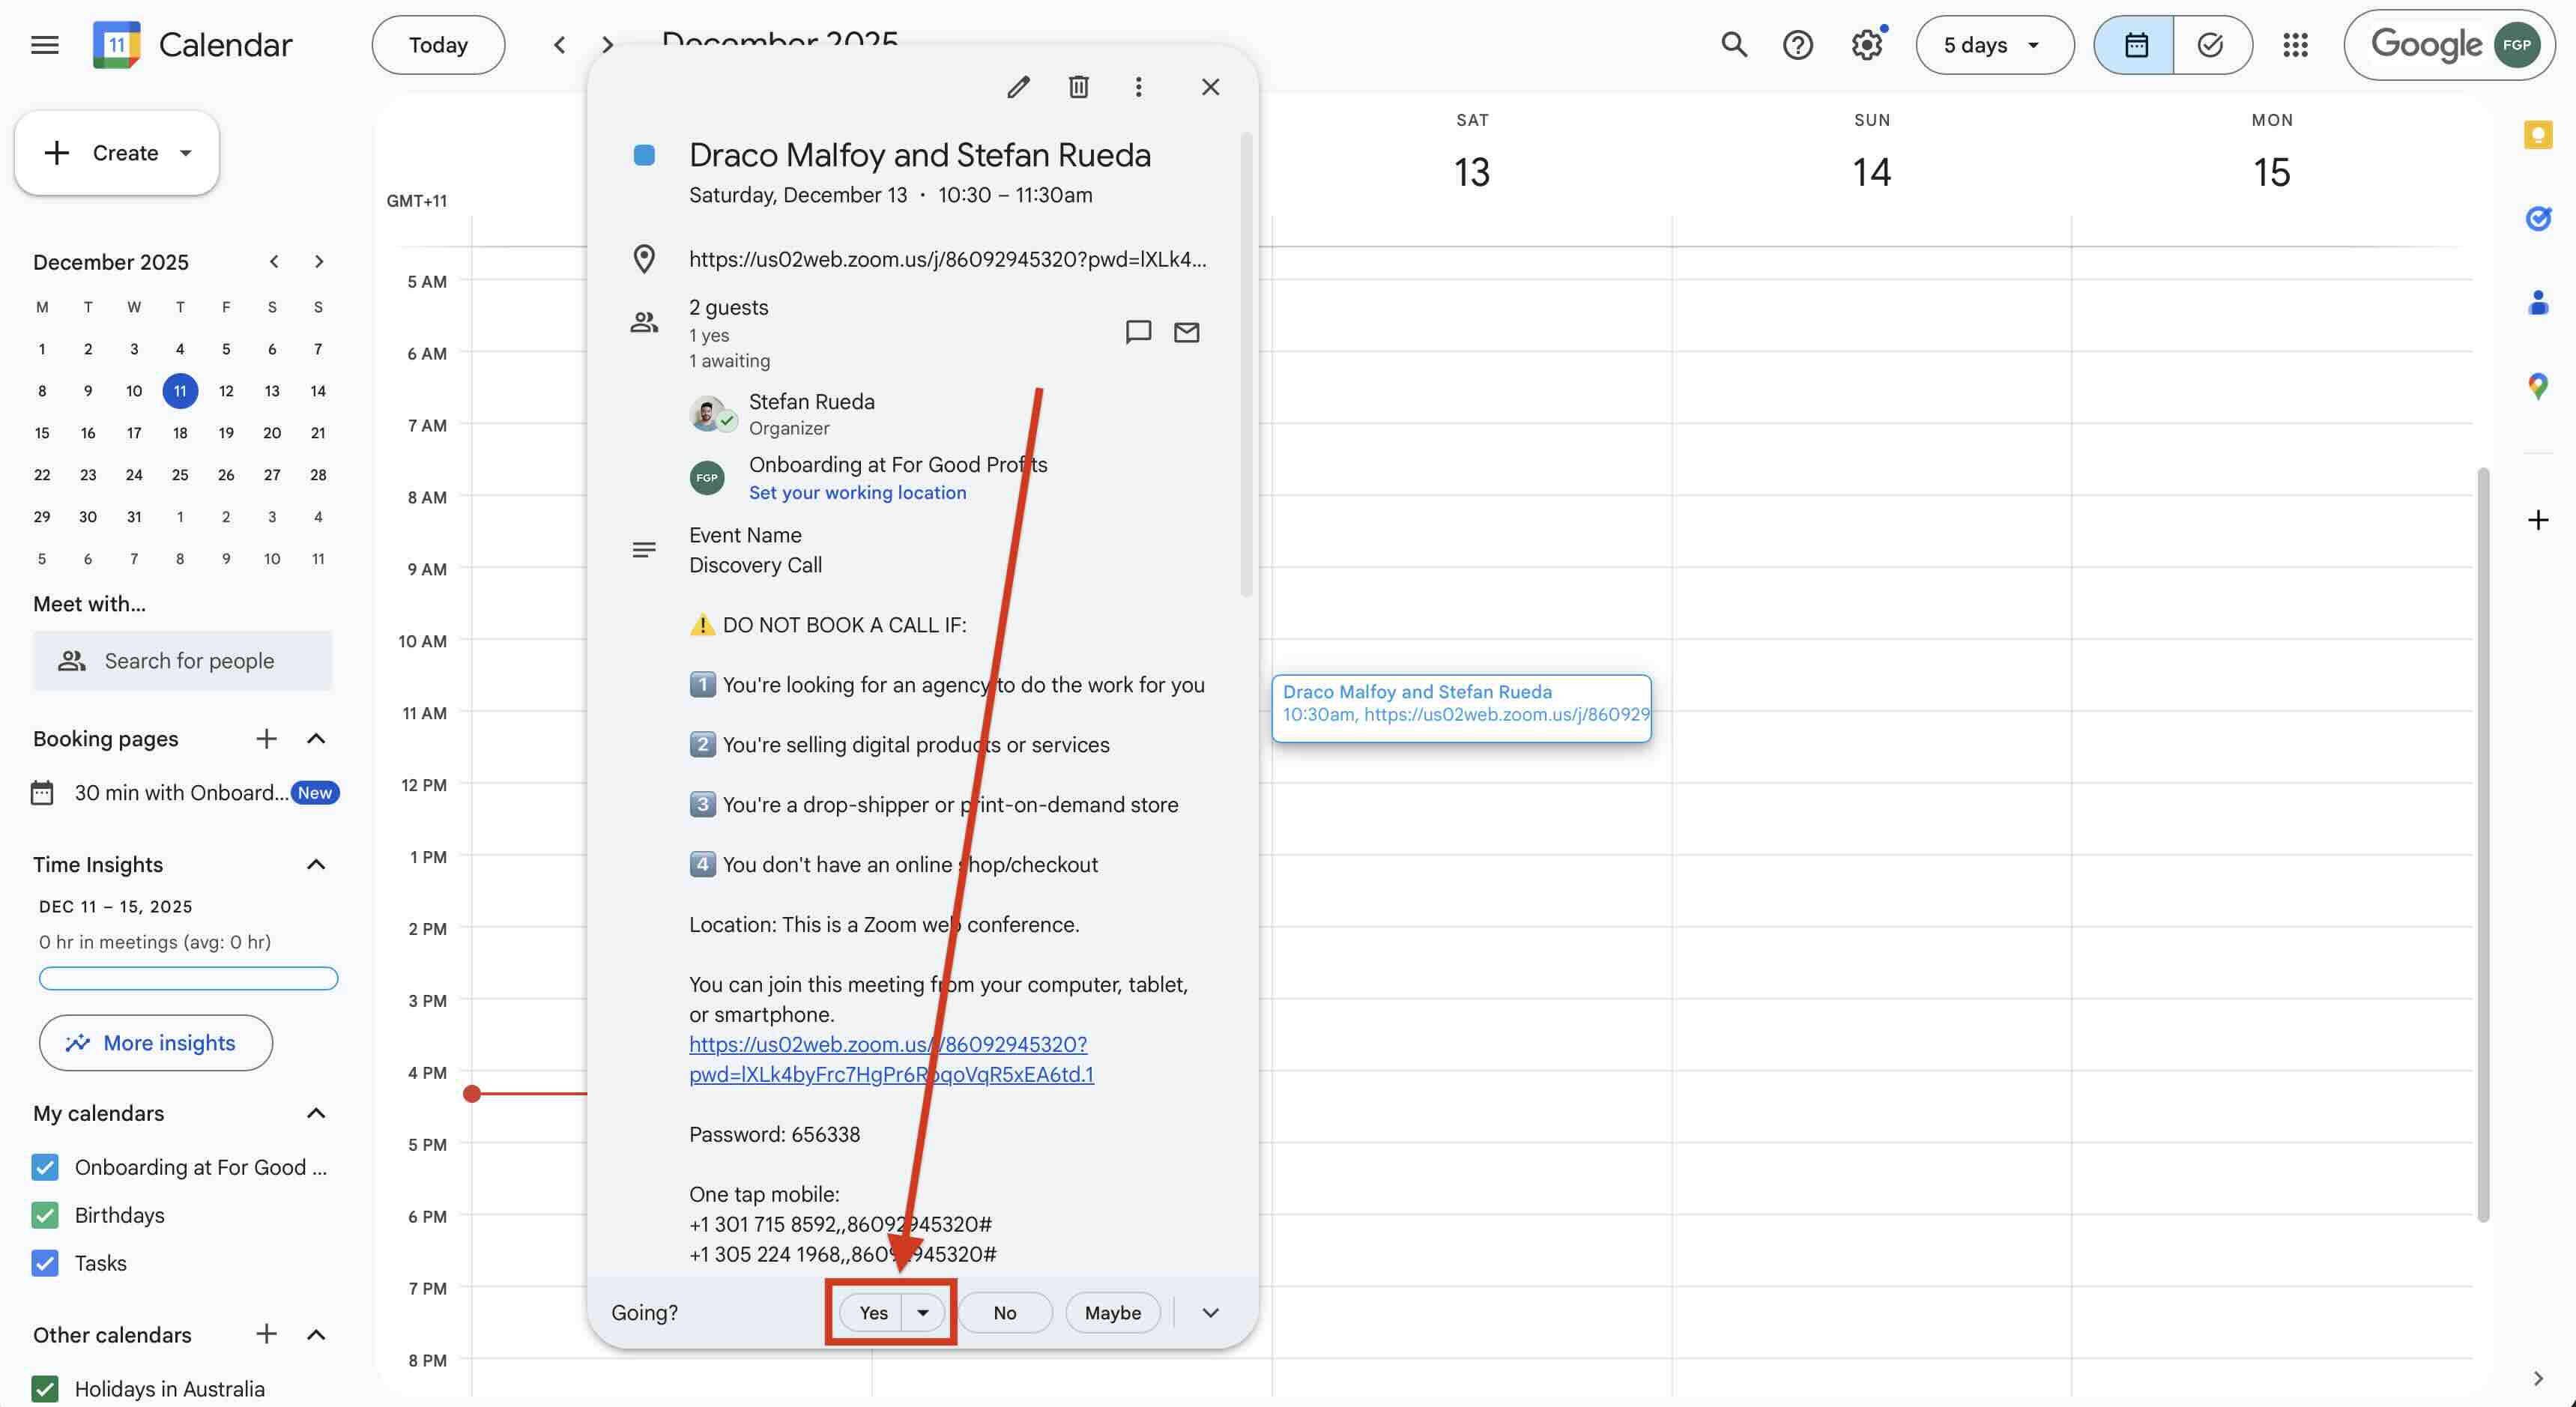Open the settings gear menu

(x=1866, y=45)
